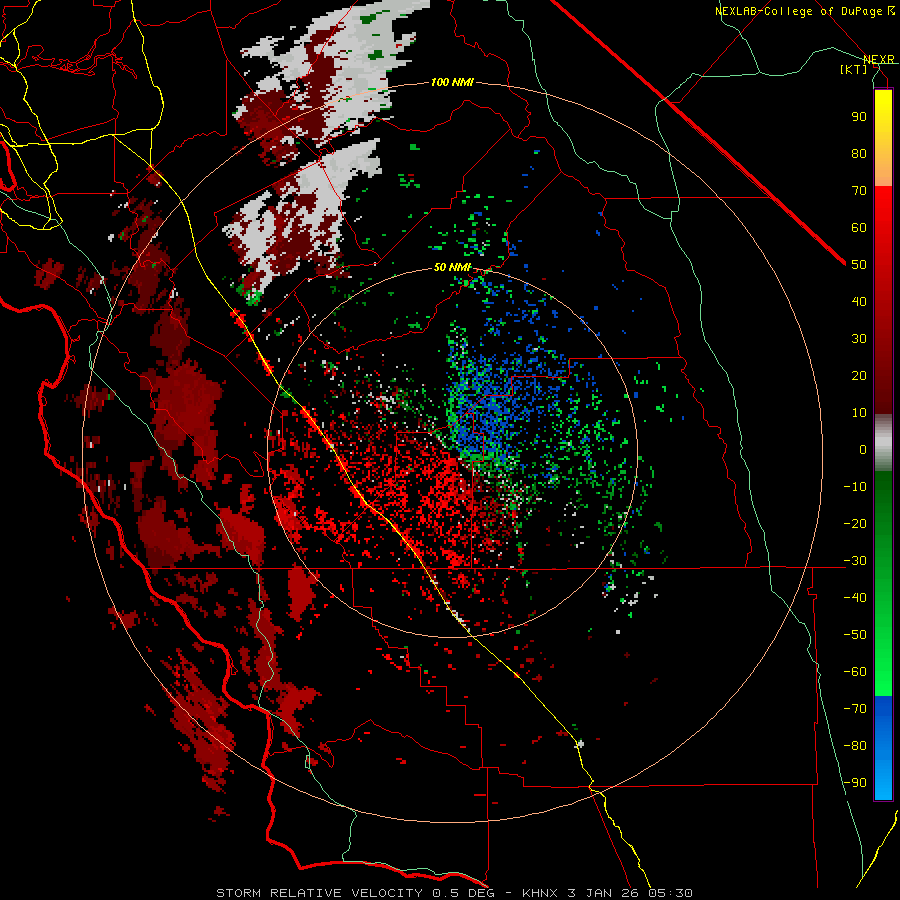Click the -20 value on velocity scale
Screen dimensions: 900x900
coord(855,524)
